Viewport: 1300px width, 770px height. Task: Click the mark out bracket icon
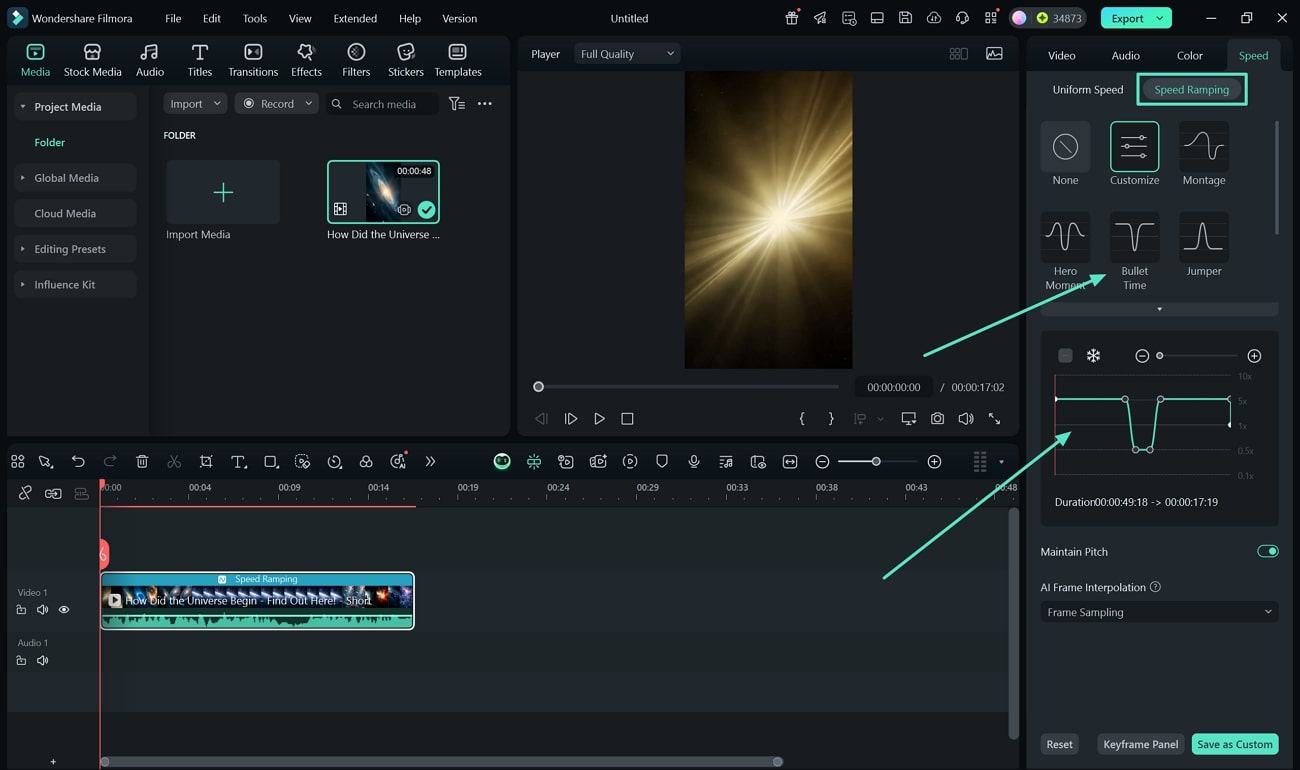831,419
